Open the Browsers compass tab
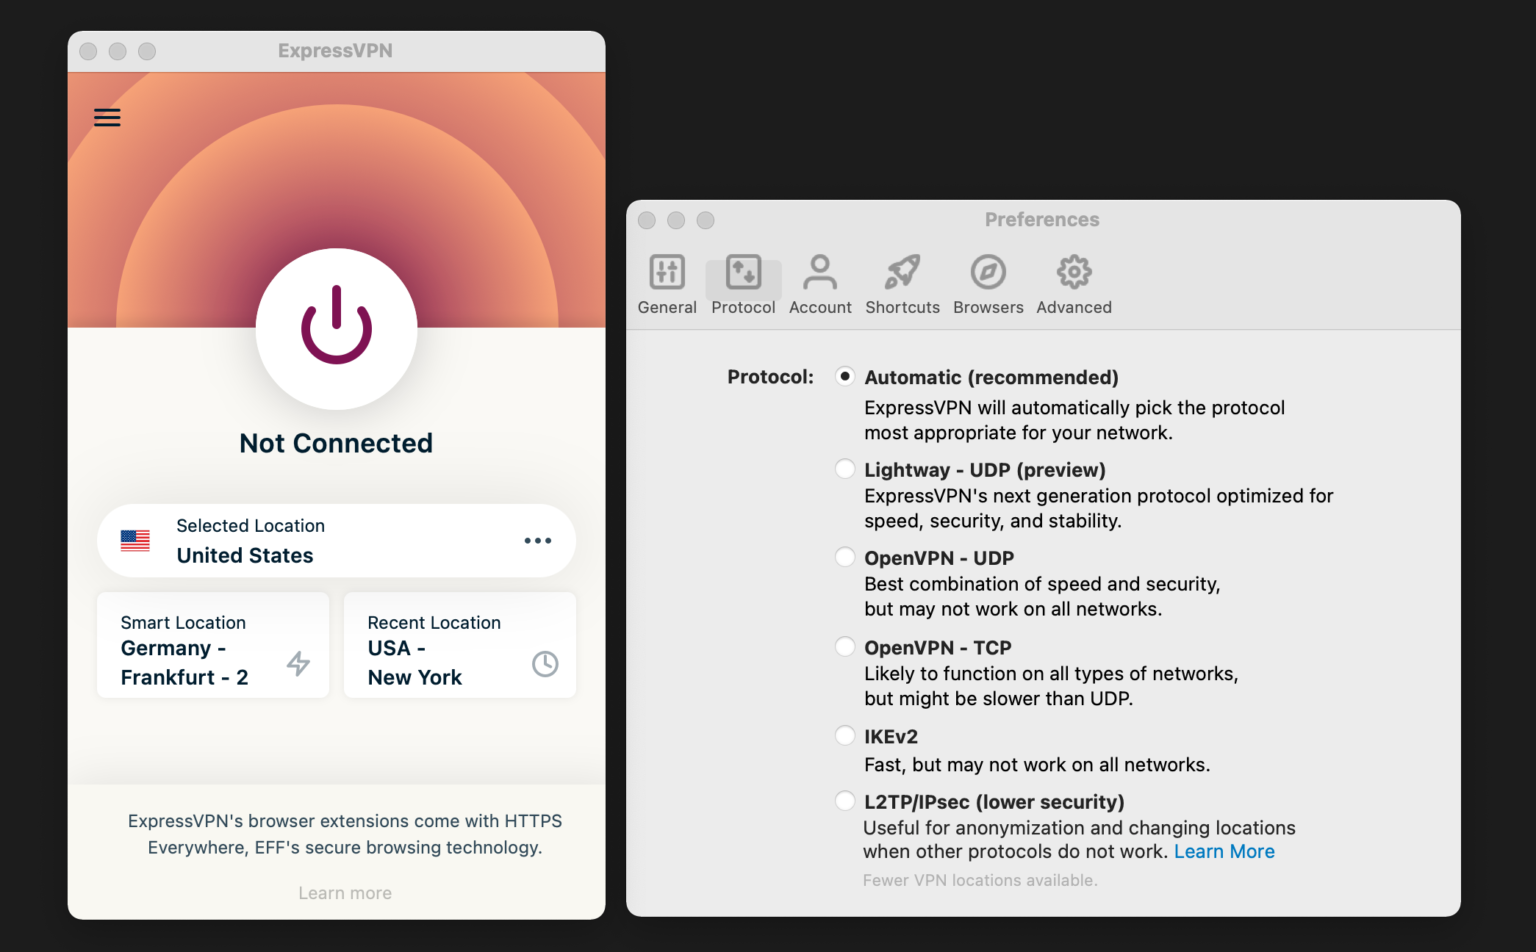This screenshot has width=1536, height=952. 988,284
